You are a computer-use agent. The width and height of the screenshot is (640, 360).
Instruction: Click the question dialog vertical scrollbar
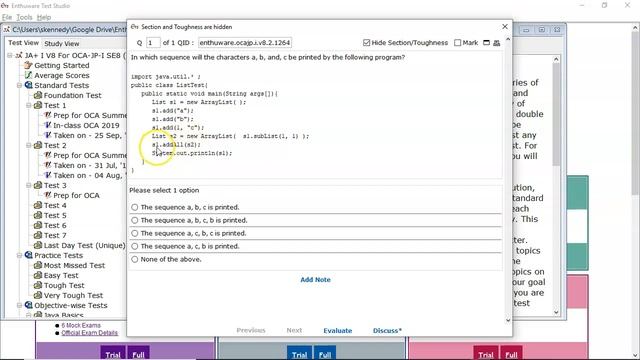tap(508, 180)
